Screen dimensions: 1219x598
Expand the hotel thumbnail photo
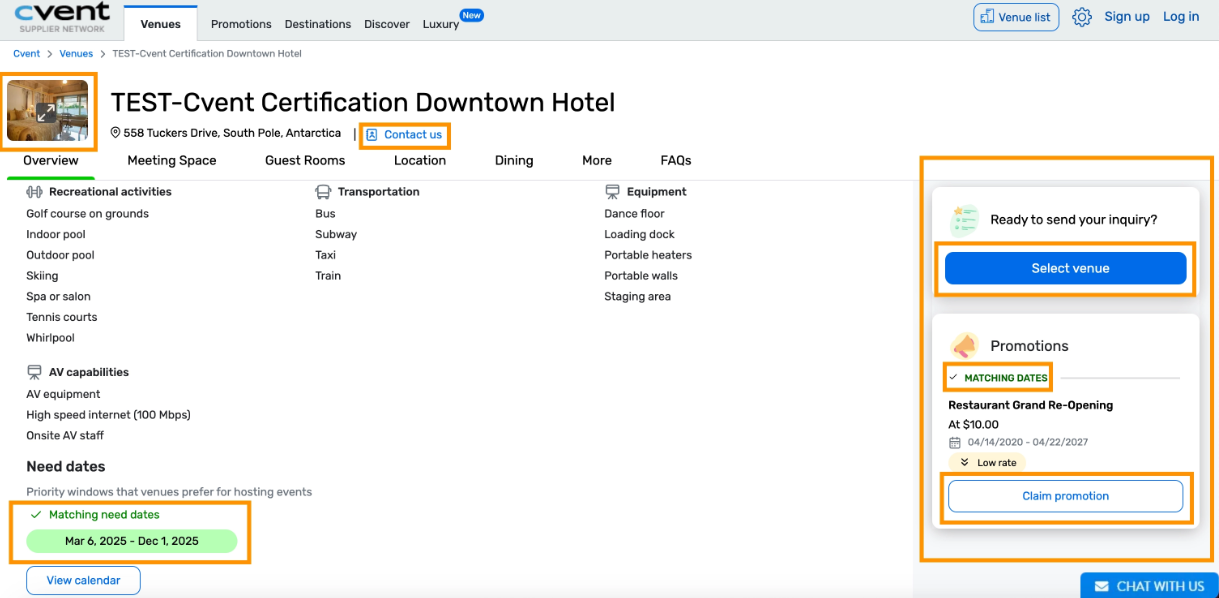(x=47, y=111)
